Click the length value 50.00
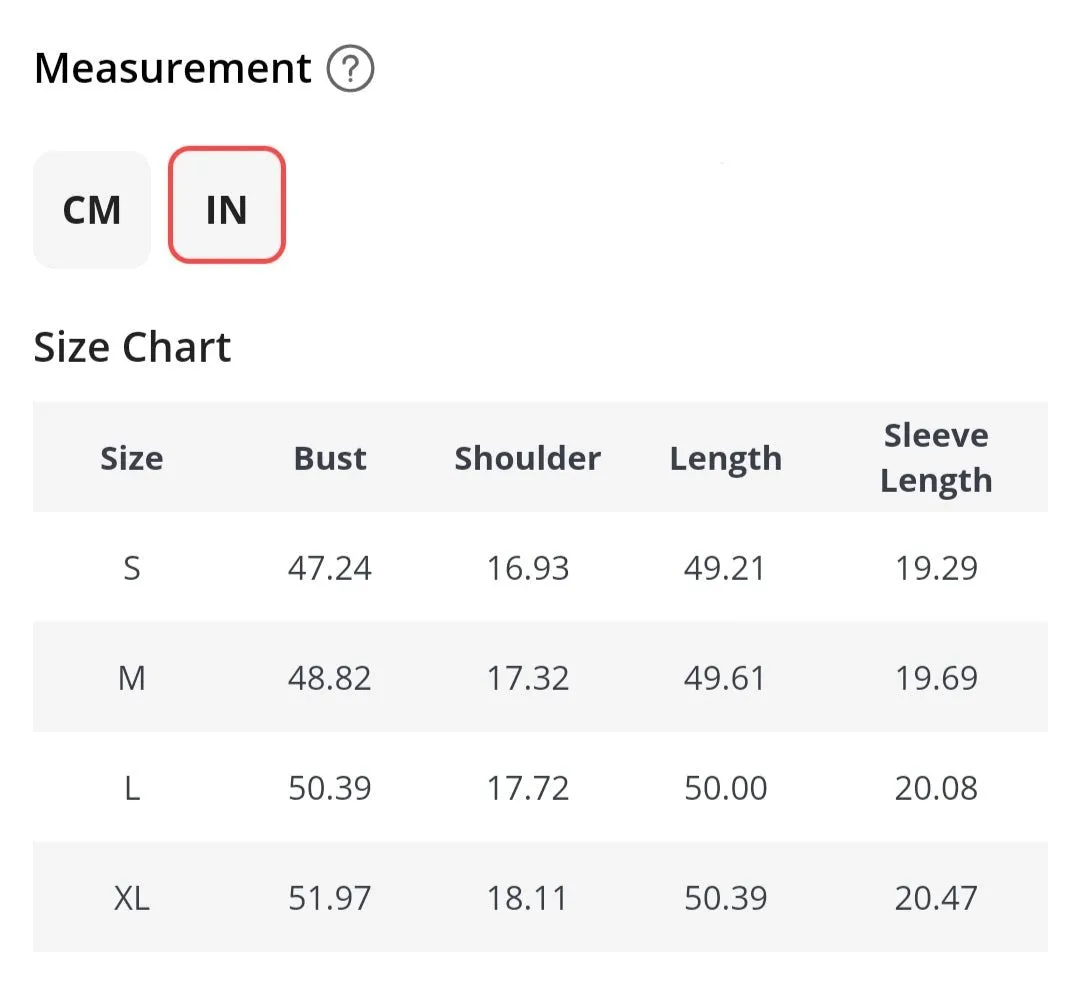Image resolution: width=1080 pixels, height=982 pixels. tap(726, 788)
